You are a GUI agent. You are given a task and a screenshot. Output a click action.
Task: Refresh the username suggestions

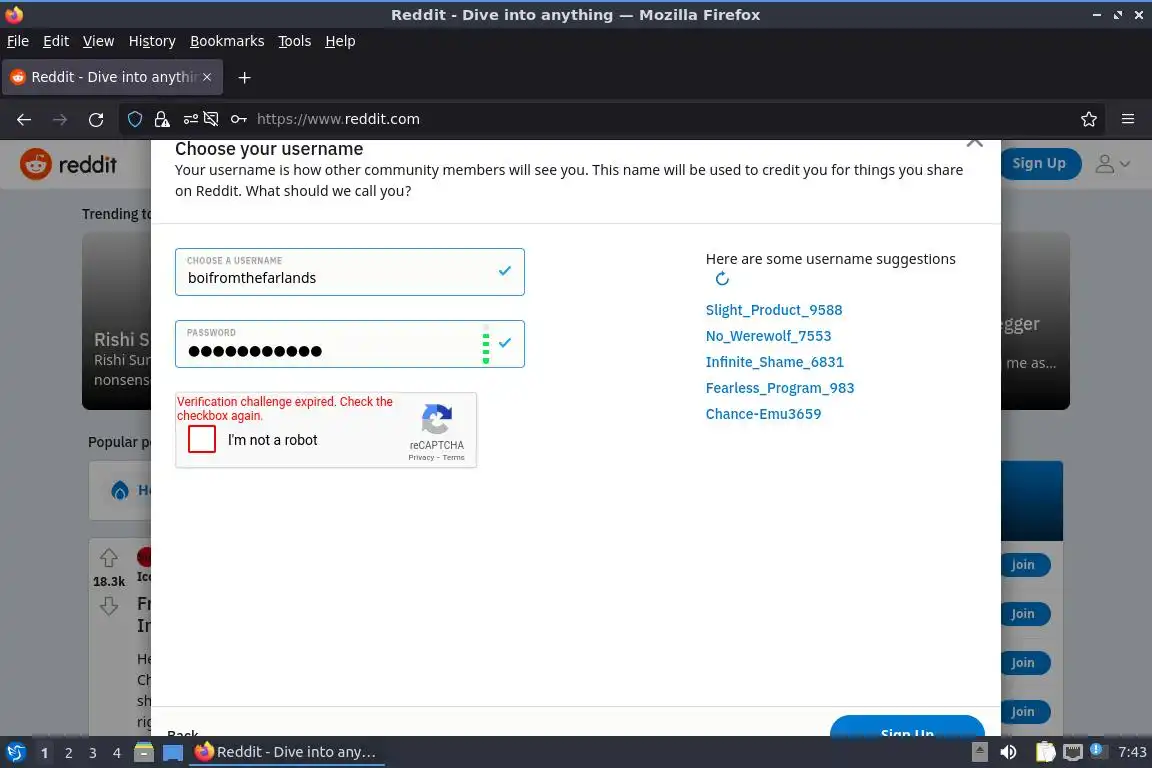[722, 279]
